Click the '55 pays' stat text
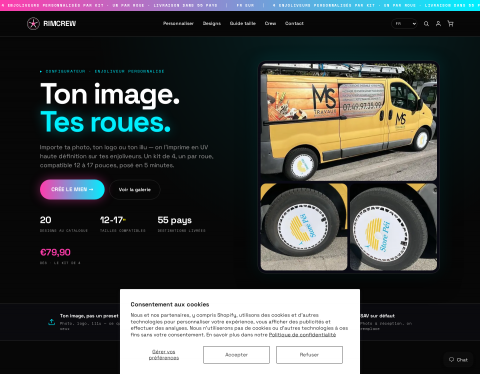The height and width of the screenshot is (374, 480). [x=175, y=220]
